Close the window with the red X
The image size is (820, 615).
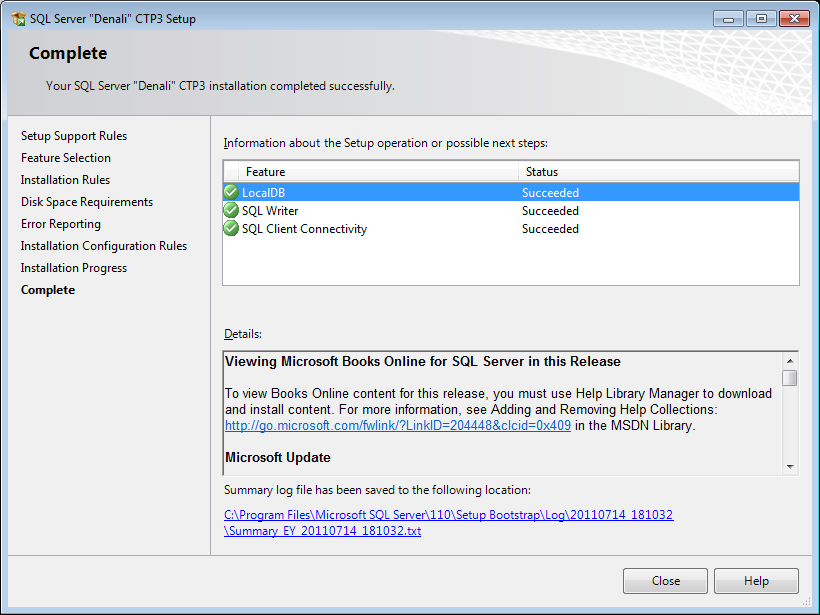[794, 19]
